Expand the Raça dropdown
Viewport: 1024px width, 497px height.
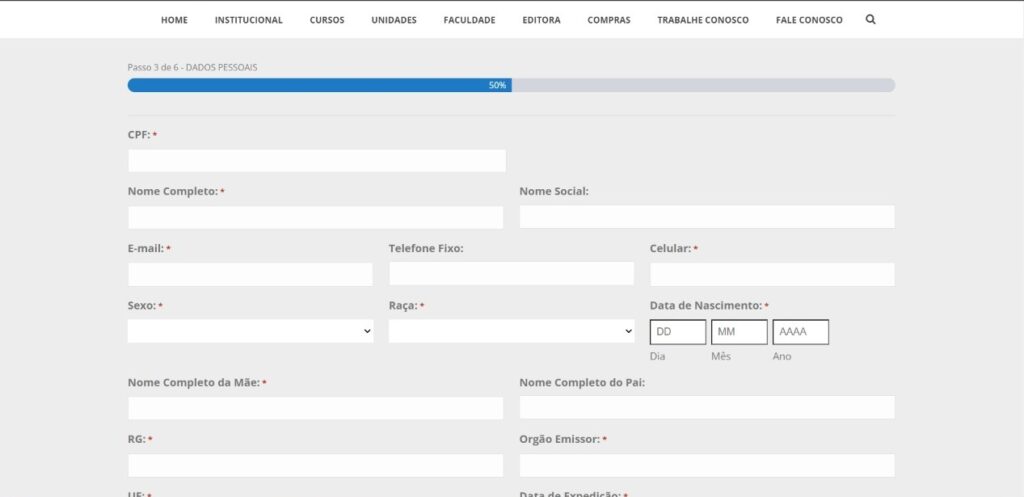click(x=511, y=331)
